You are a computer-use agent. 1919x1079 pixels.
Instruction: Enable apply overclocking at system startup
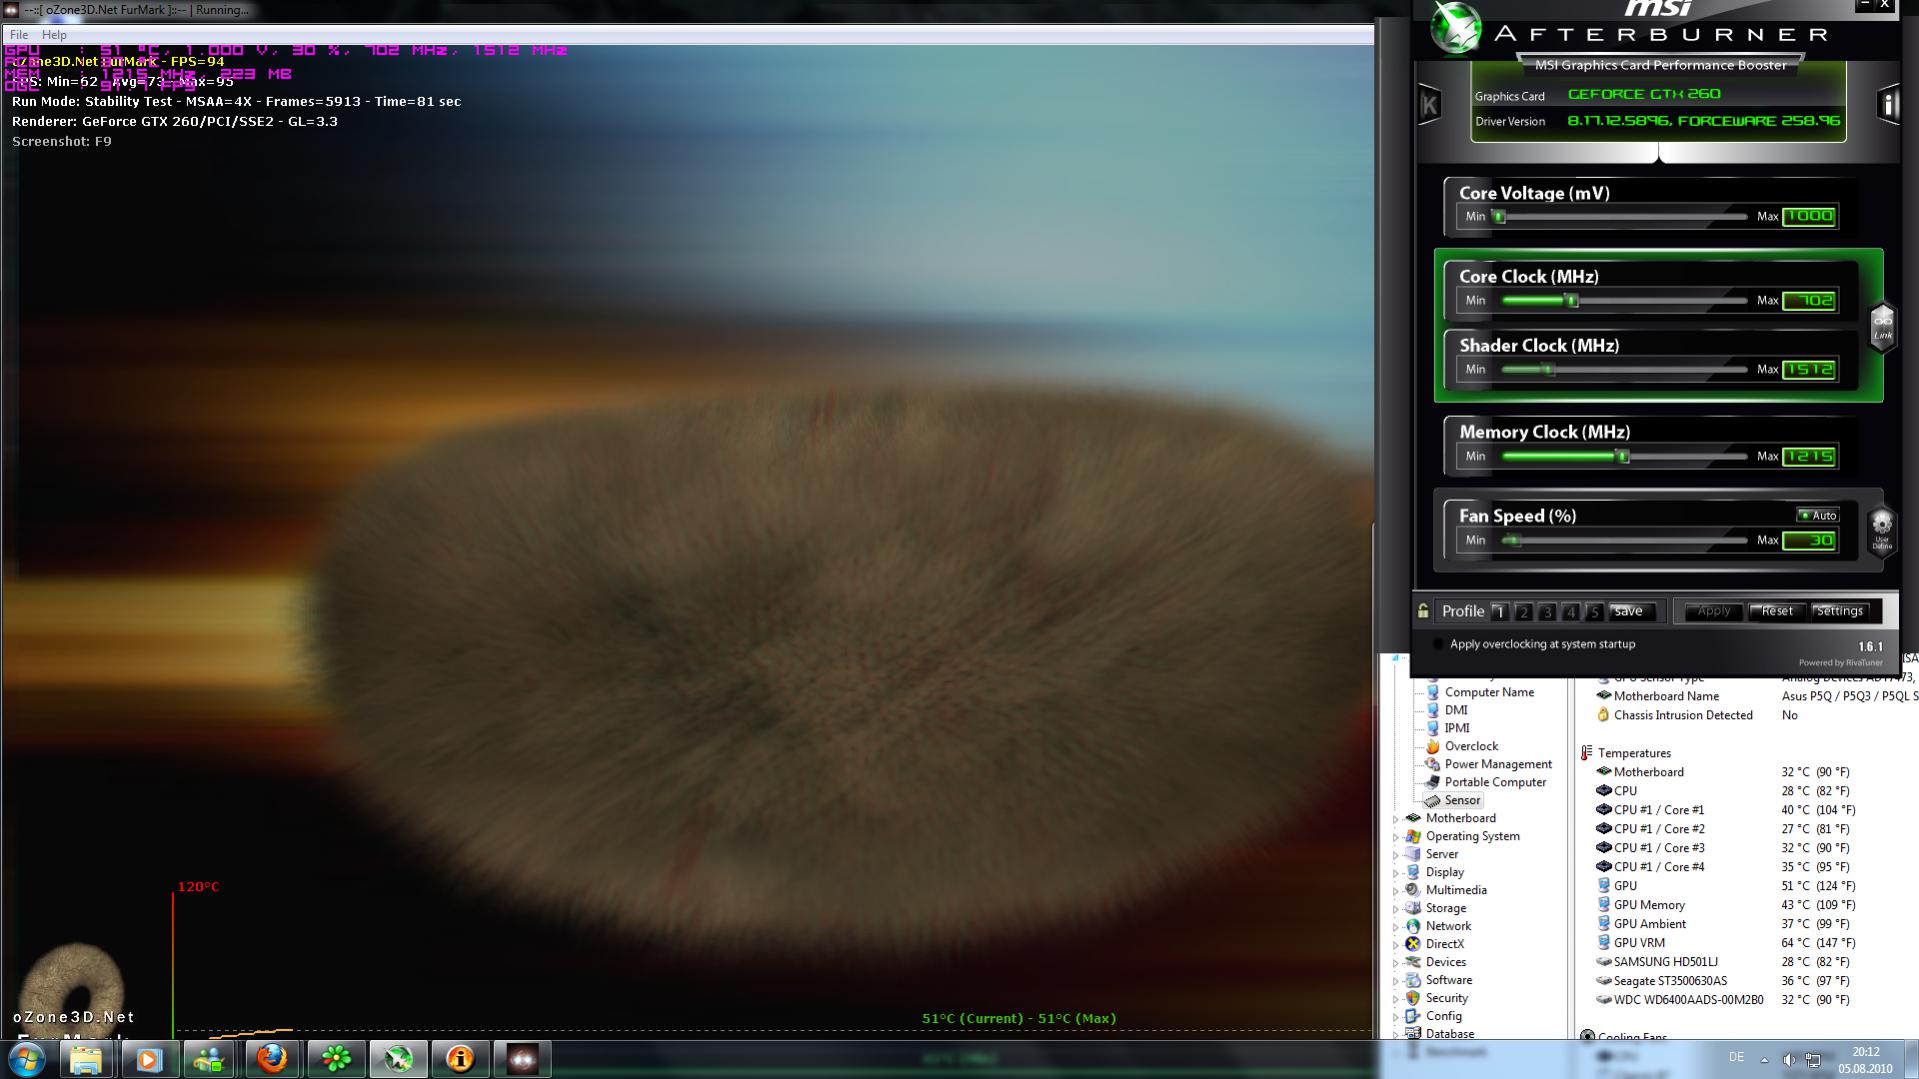[x=1438, y=644]
